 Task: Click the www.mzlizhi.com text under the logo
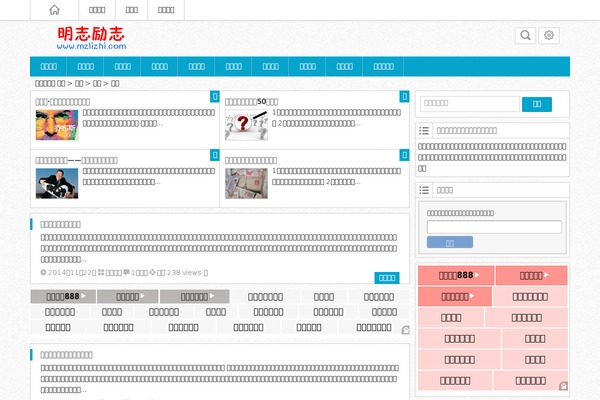[91, 46]
